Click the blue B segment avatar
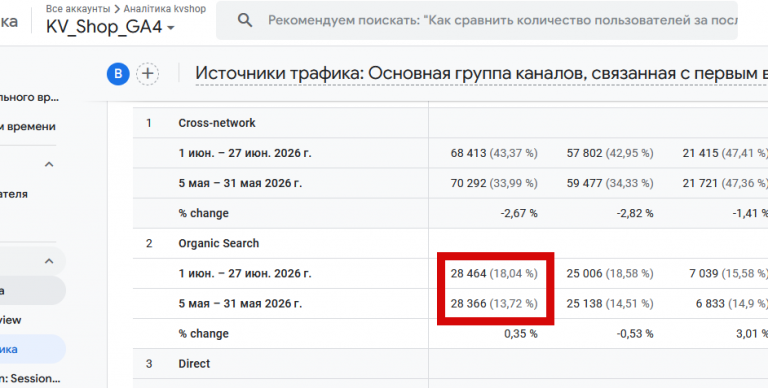This screenshot has width=768, height=388. [x=118, y=74]
